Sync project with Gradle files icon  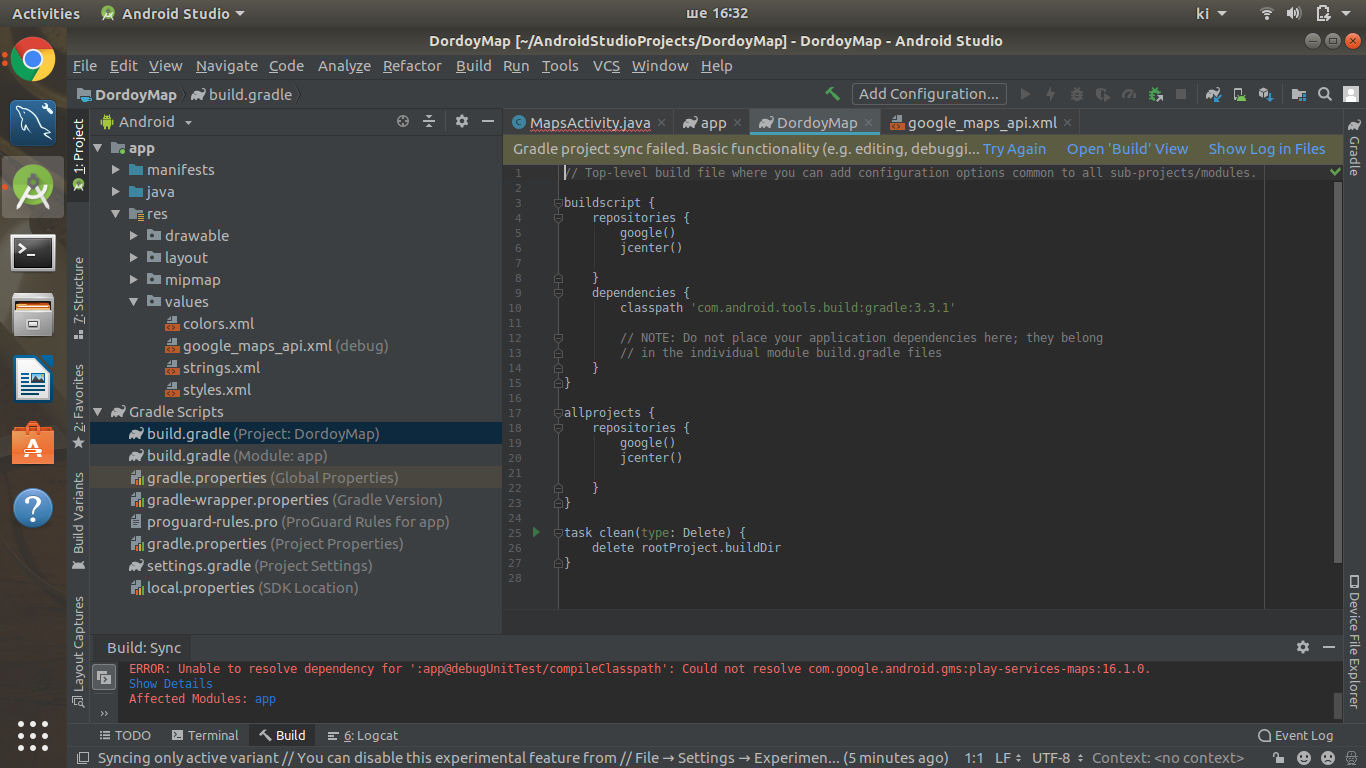pos(1213,94)
